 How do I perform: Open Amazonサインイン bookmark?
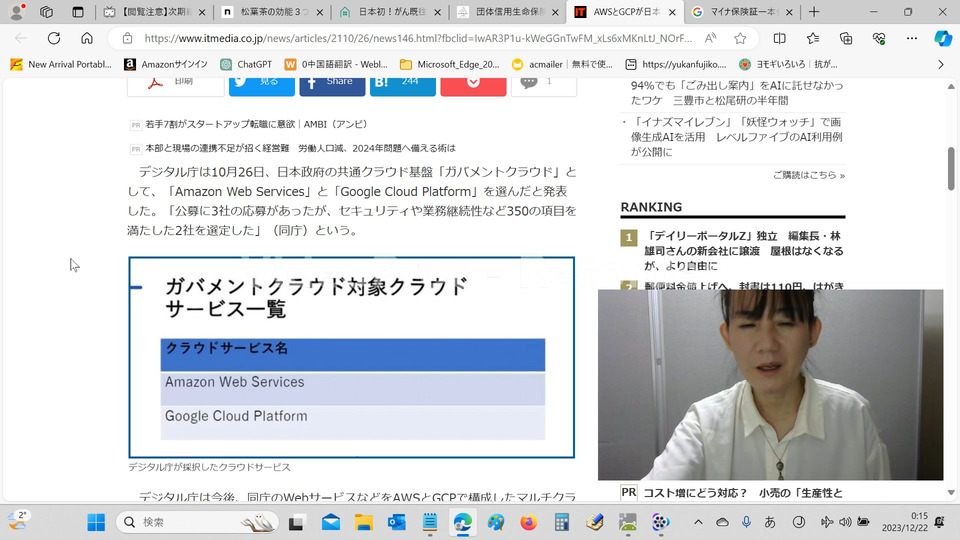point(166,64)
